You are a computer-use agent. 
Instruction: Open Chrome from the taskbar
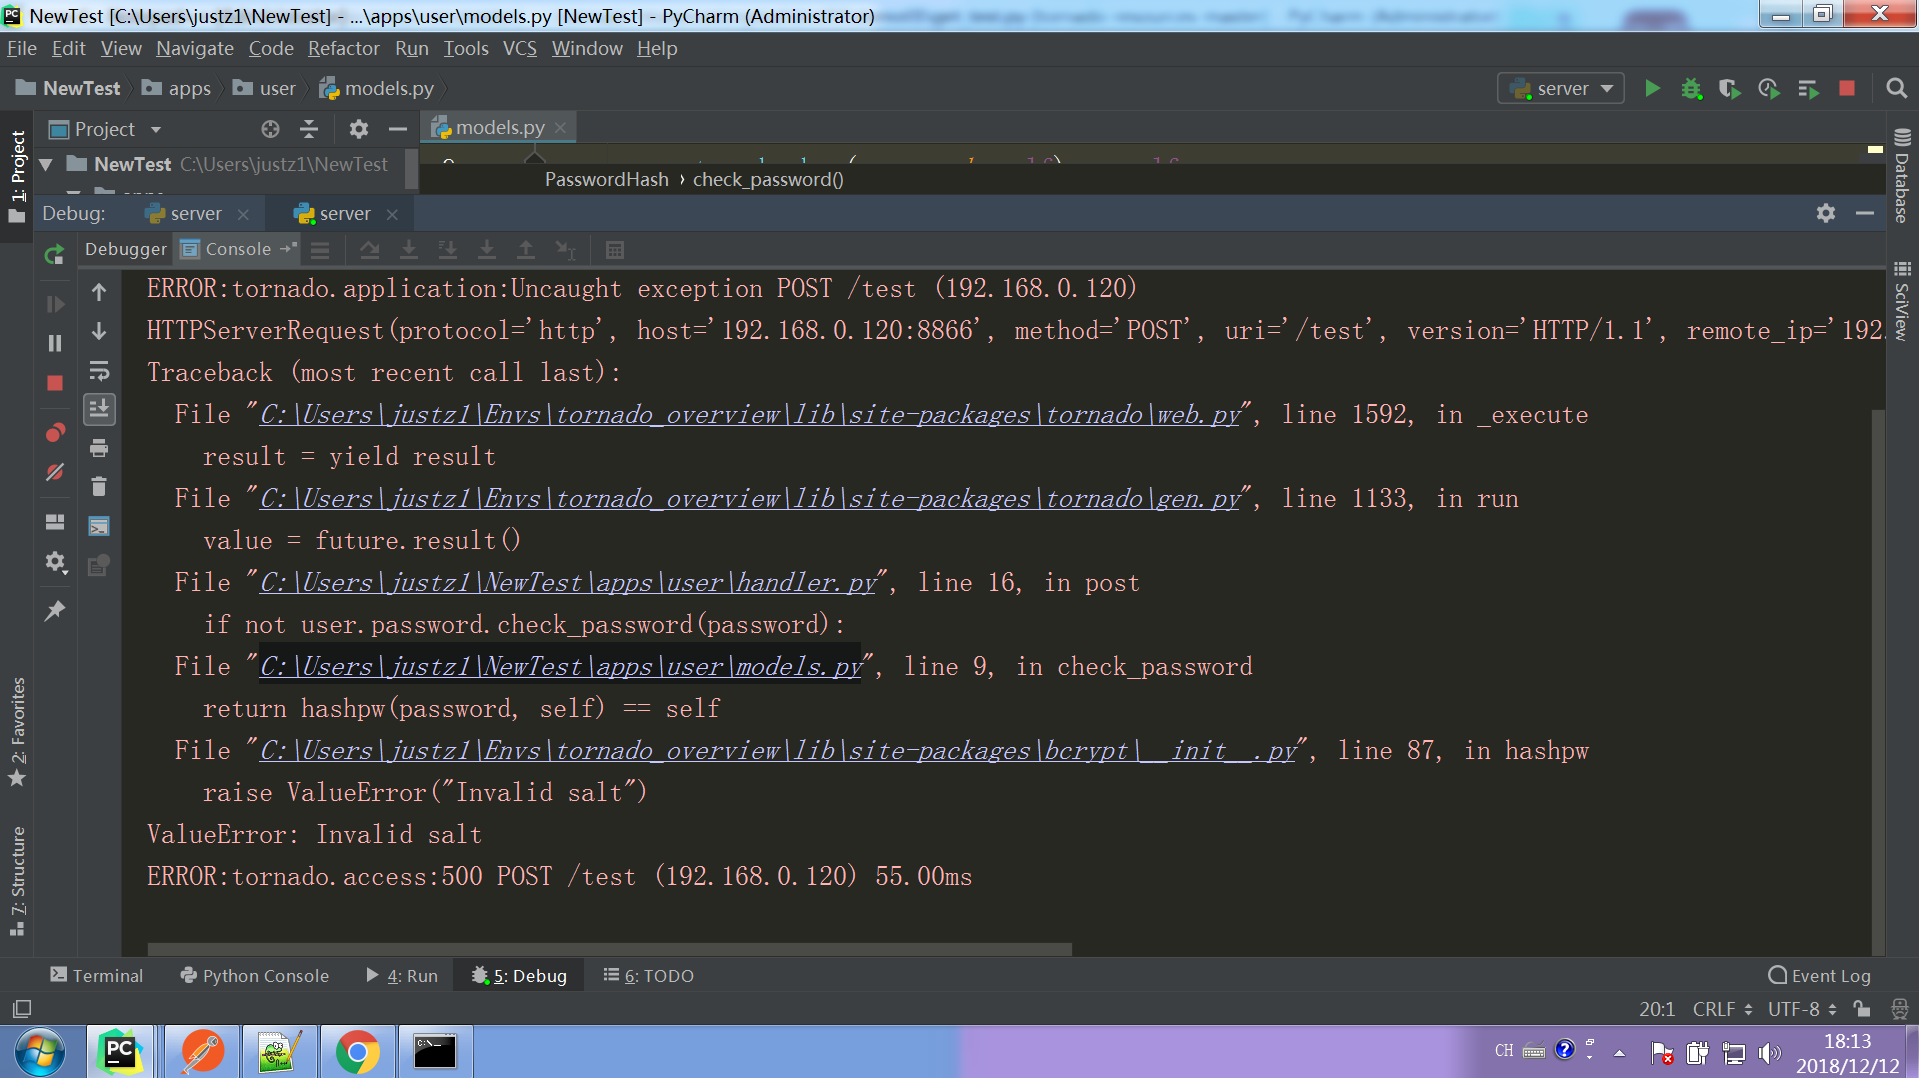pyautogui.click(x=357, y=1052)
